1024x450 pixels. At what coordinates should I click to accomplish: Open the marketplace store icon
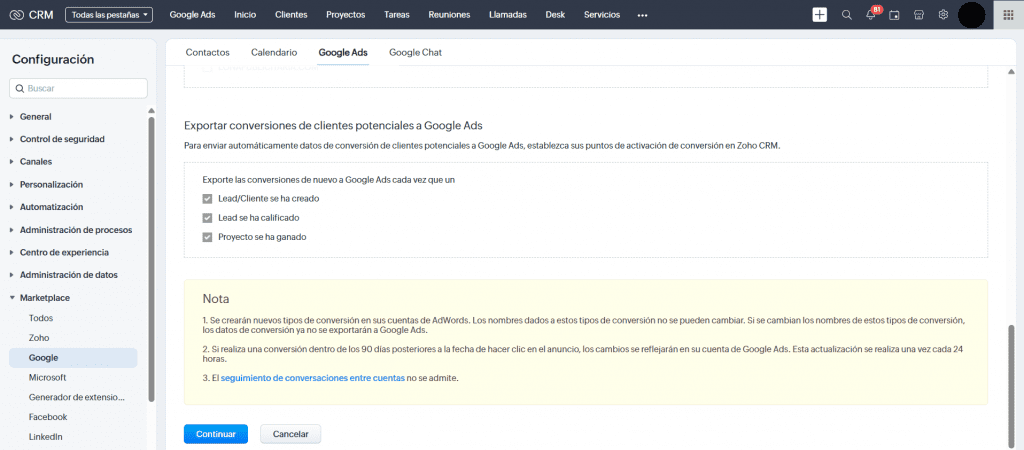918,15
